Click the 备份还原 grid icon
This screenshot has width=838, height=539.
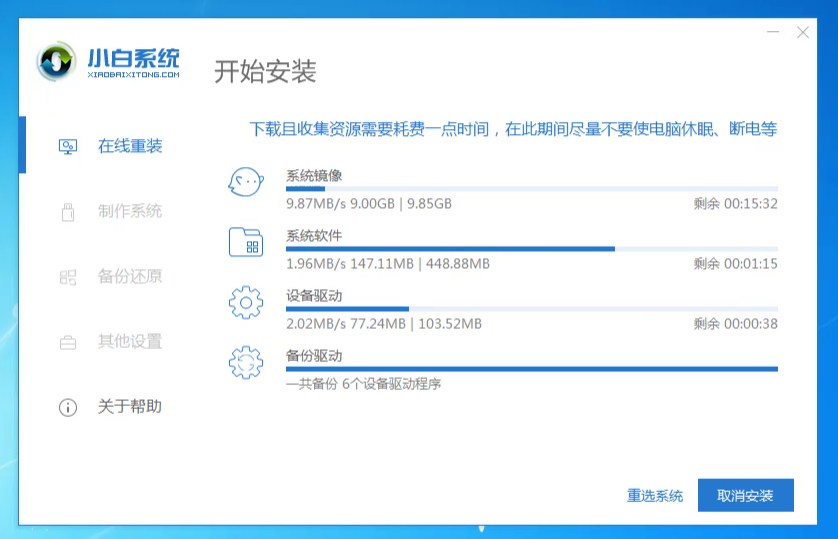(x=68, y=277)
